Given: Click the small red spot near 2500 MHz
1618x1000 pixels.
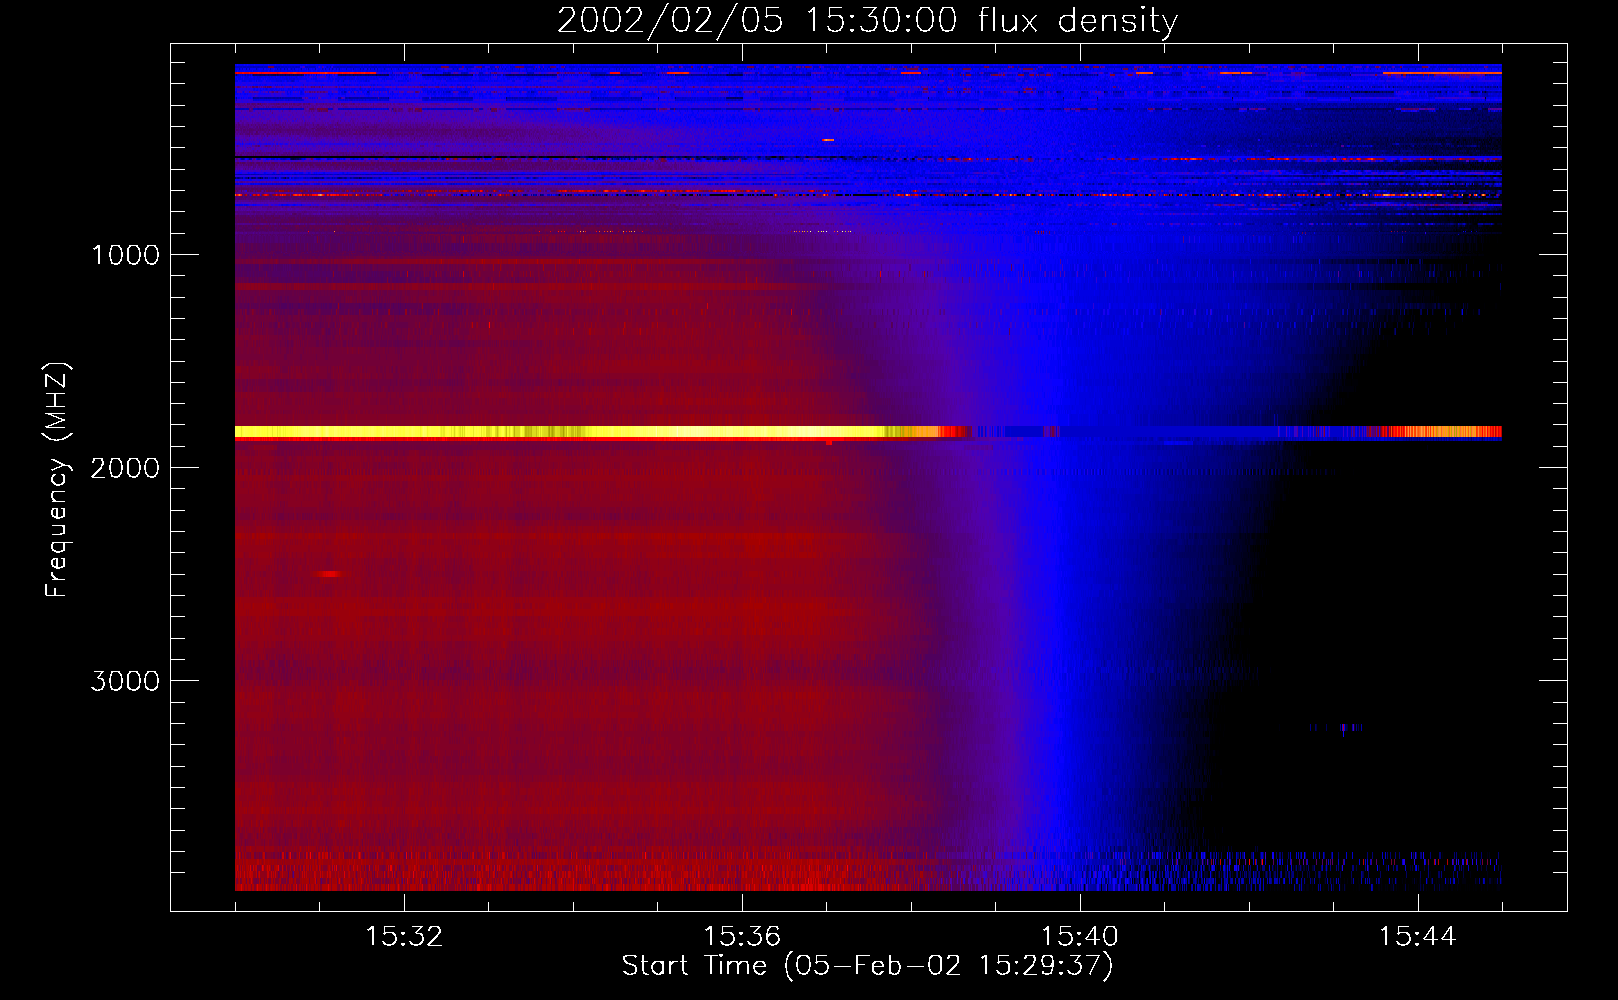Looking at the screenshot, I should point(328,574).
